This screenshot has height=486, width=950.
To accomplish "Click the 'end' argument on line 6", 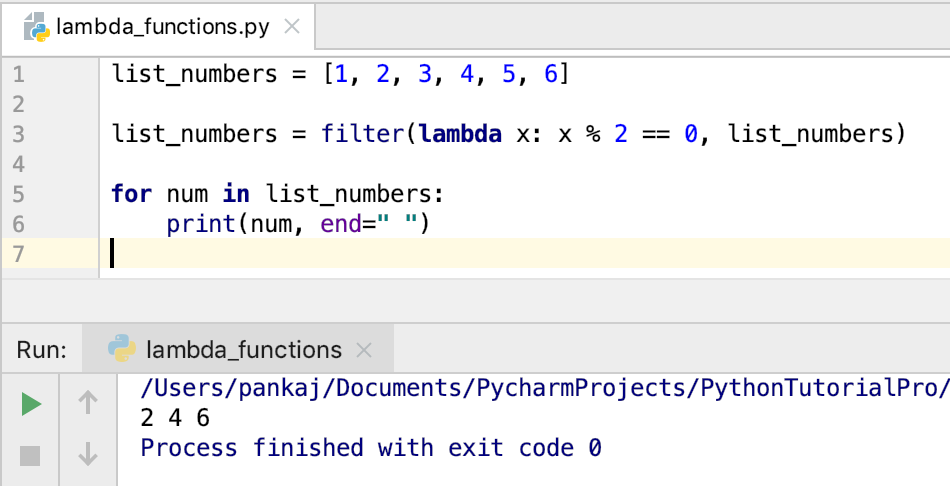I will (x=340, y=224).
